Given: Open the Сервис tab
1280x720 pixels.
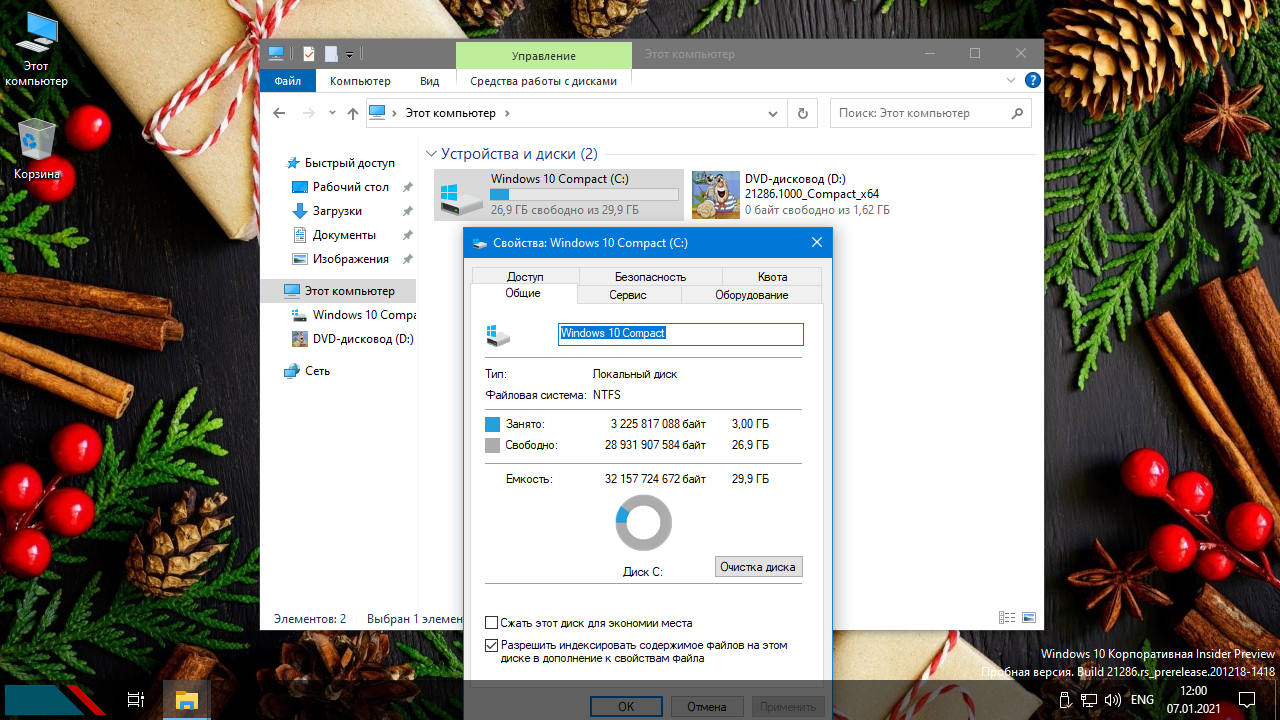Looking at the screenshot, I should pyautogui.click(x=628, y=295).
